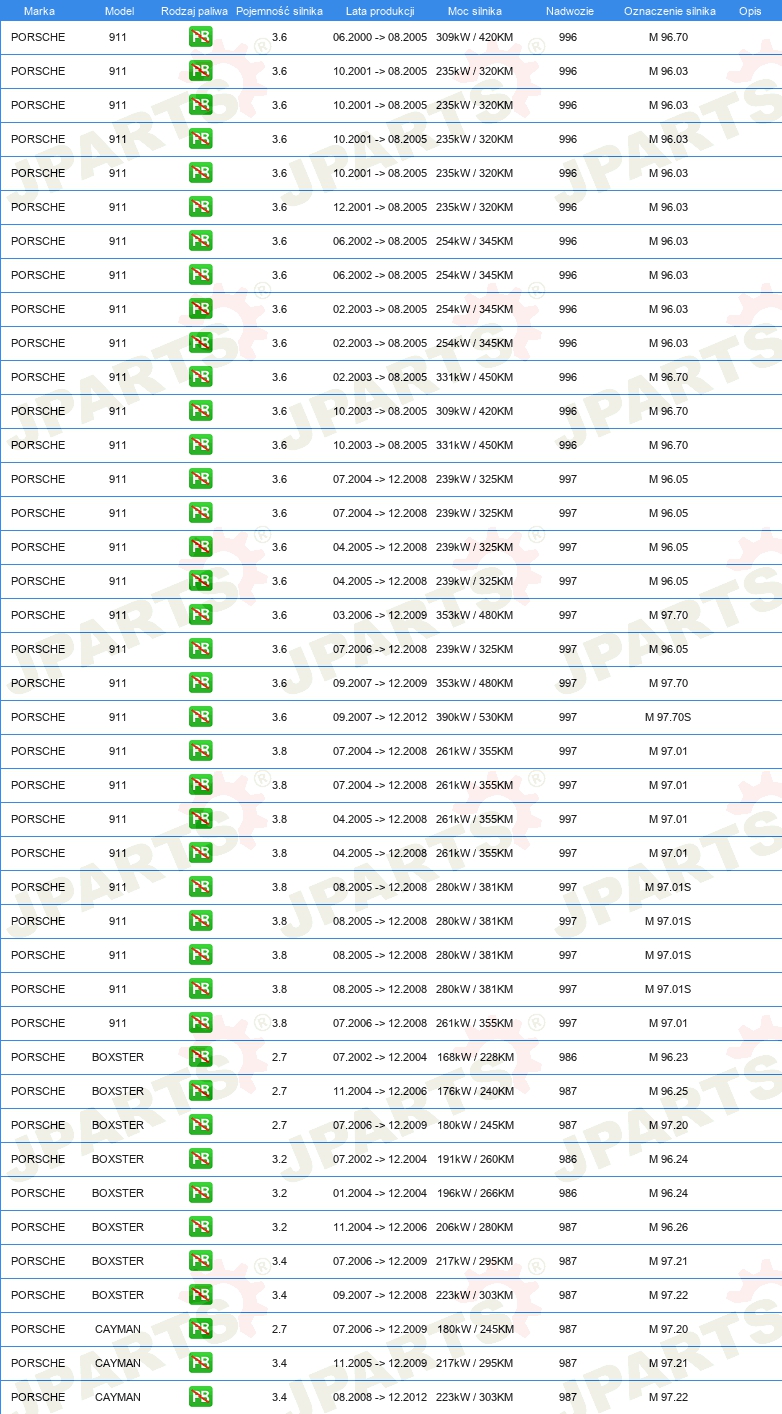This screenshot has width=782, height=1414.
Task: Click the fuel icon in the 03.2006 -> 12.2009 row
Action: [x=200, y=616]
